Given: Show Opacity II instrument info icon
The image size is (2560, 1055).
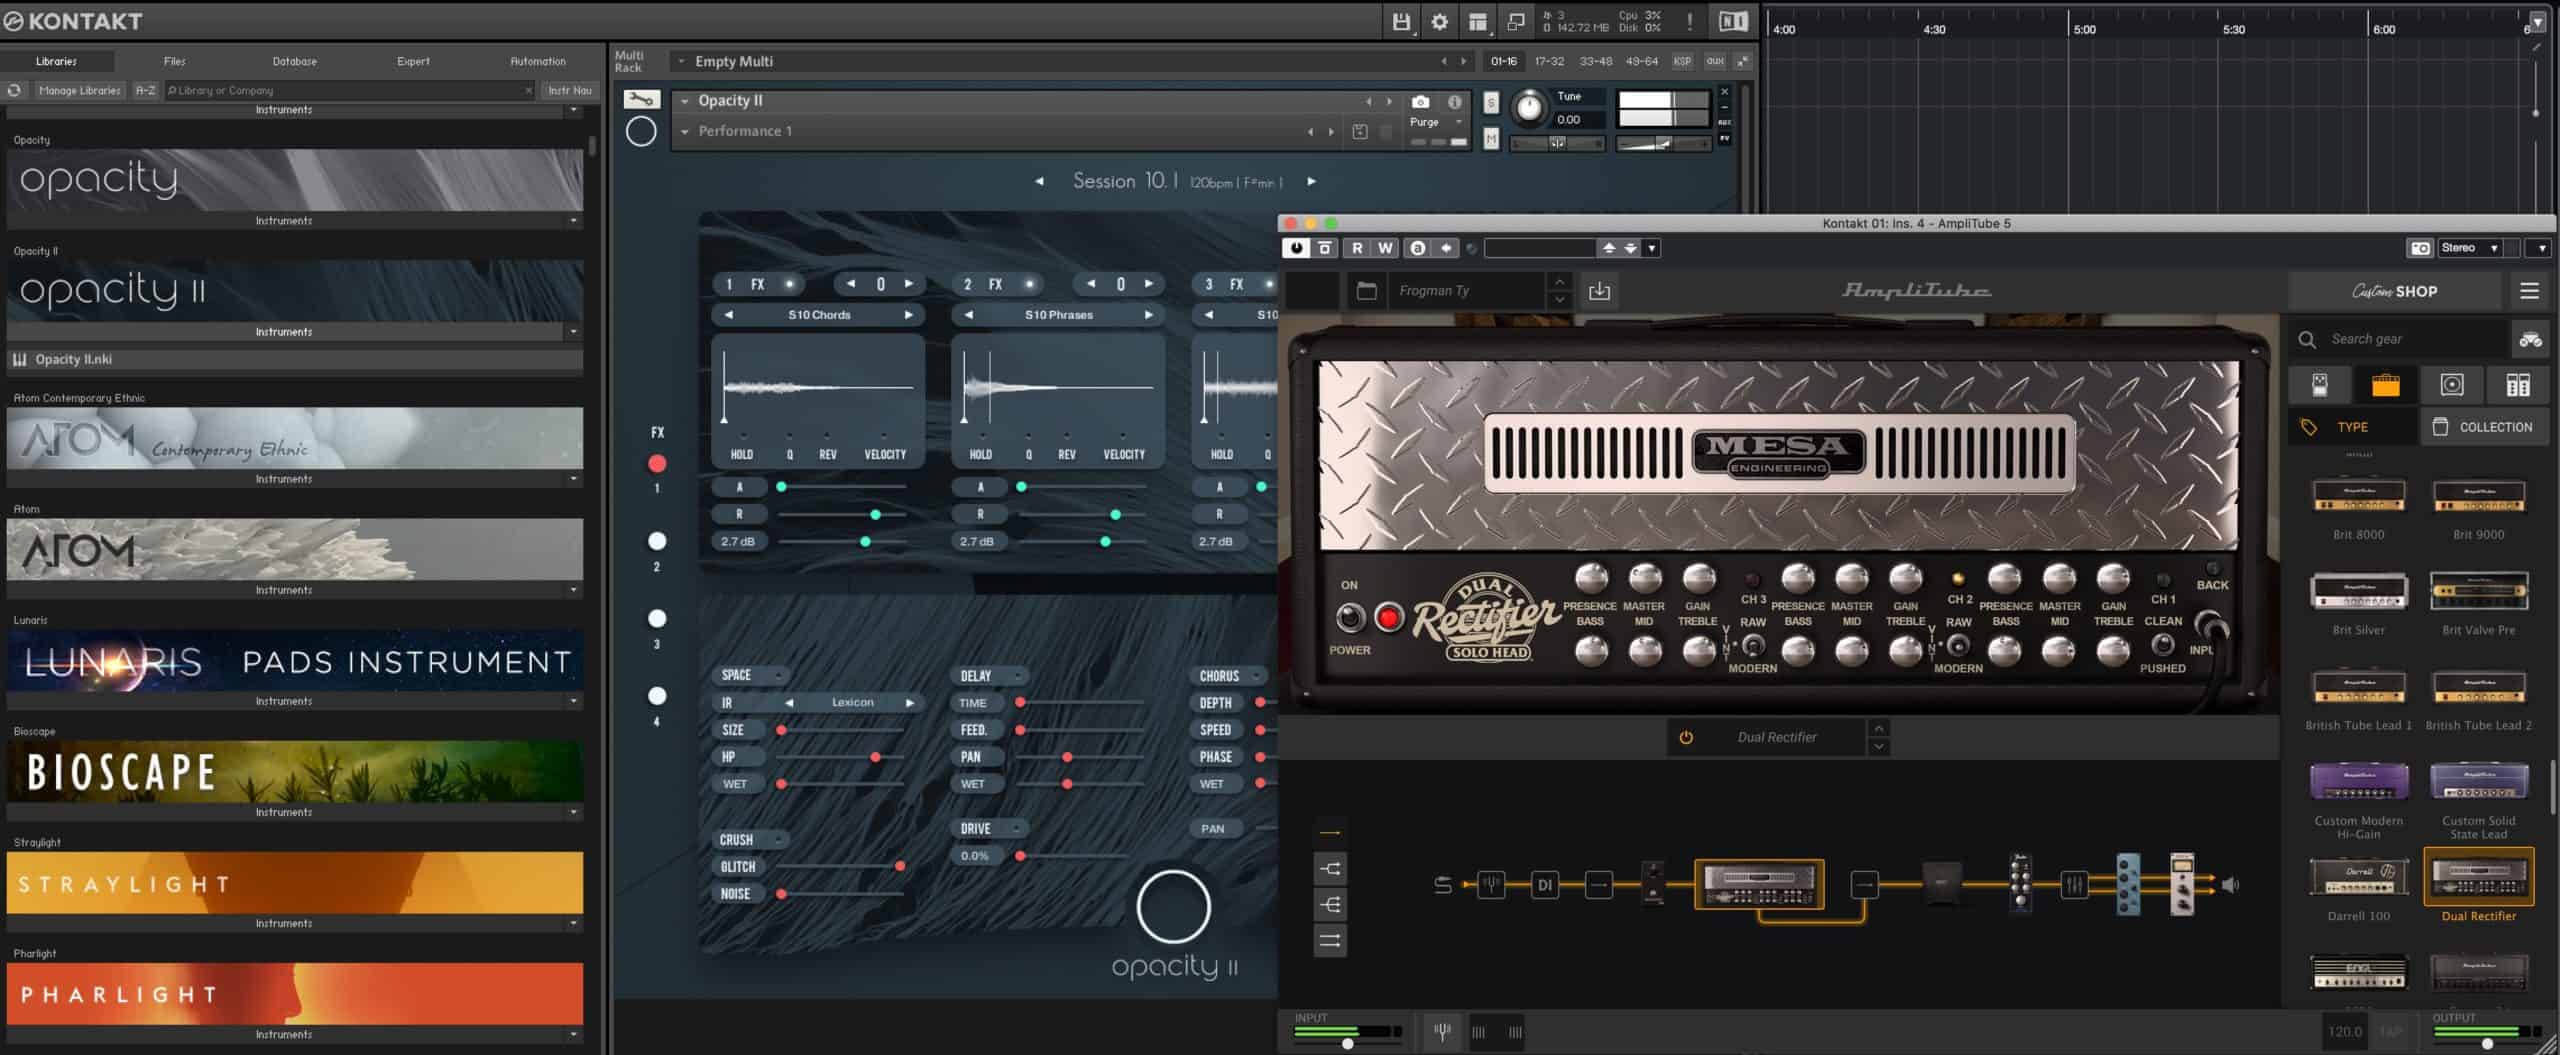Looking at the screenshot, I should tap(1455, 101).
